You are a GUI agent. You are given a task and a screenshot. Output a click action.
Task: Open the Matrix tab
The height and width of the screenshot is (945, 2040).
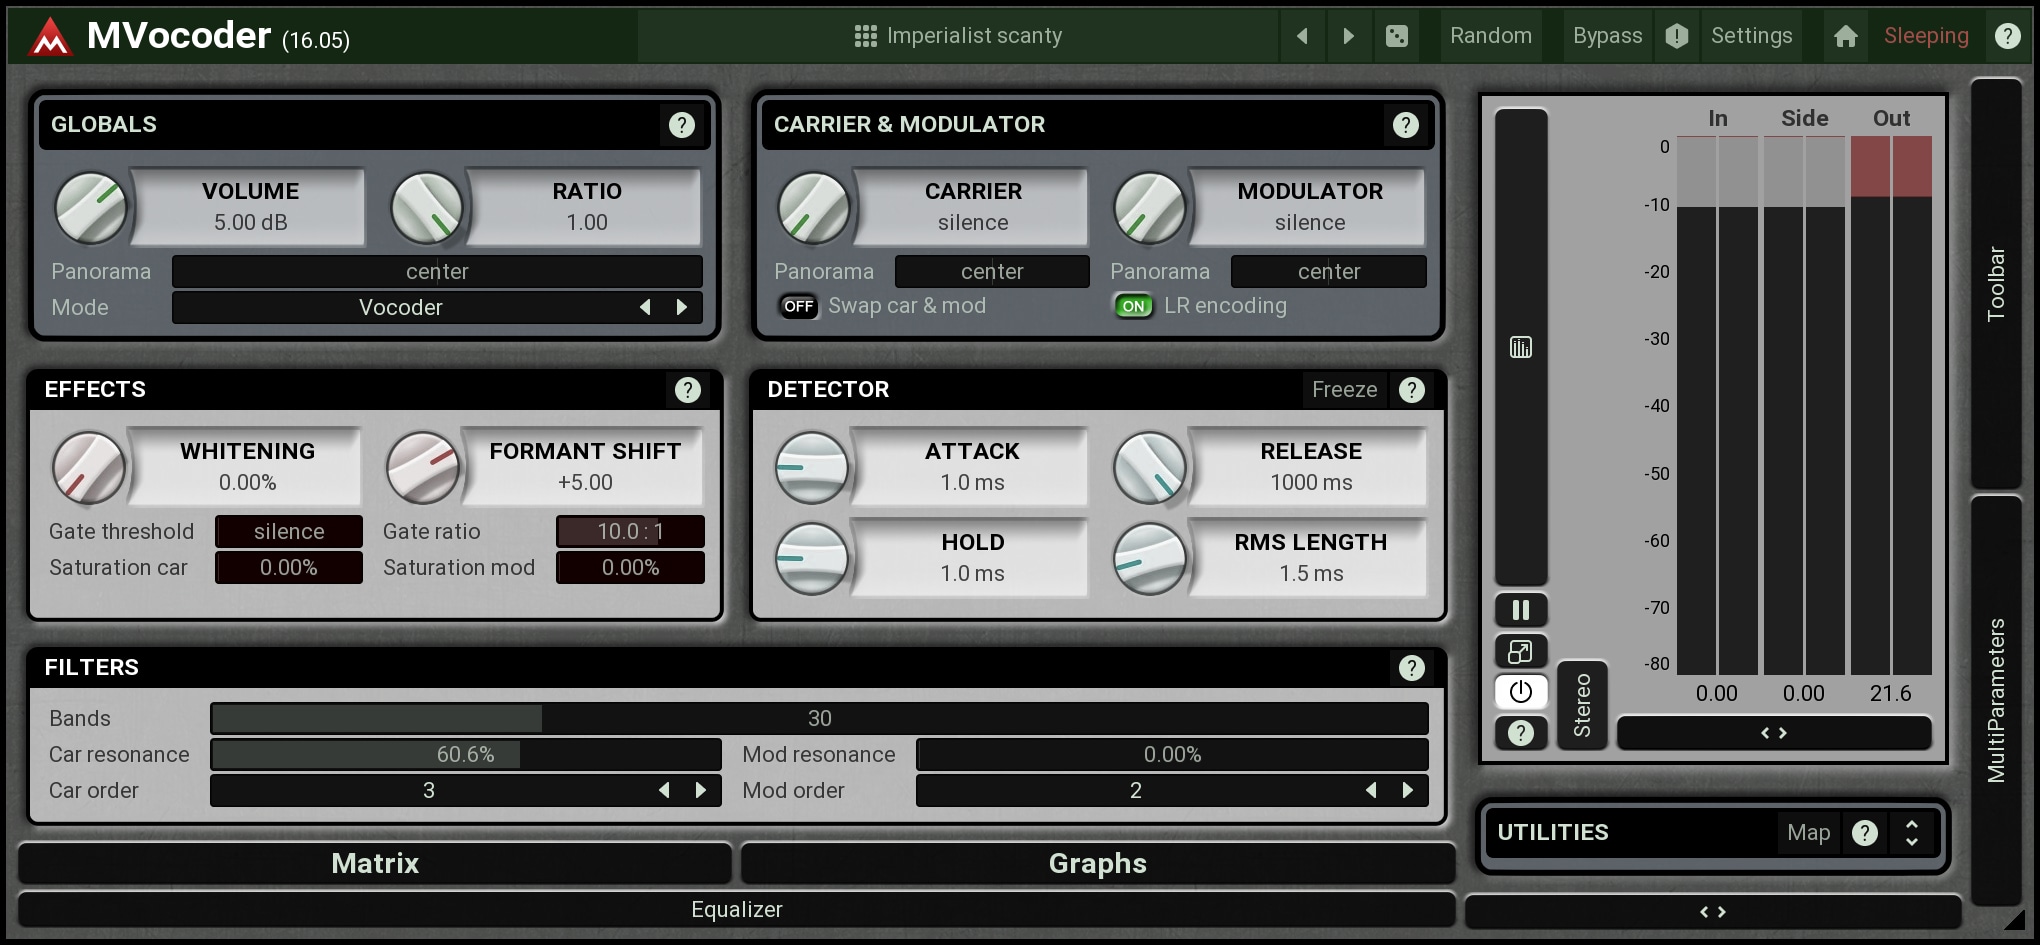375,863
